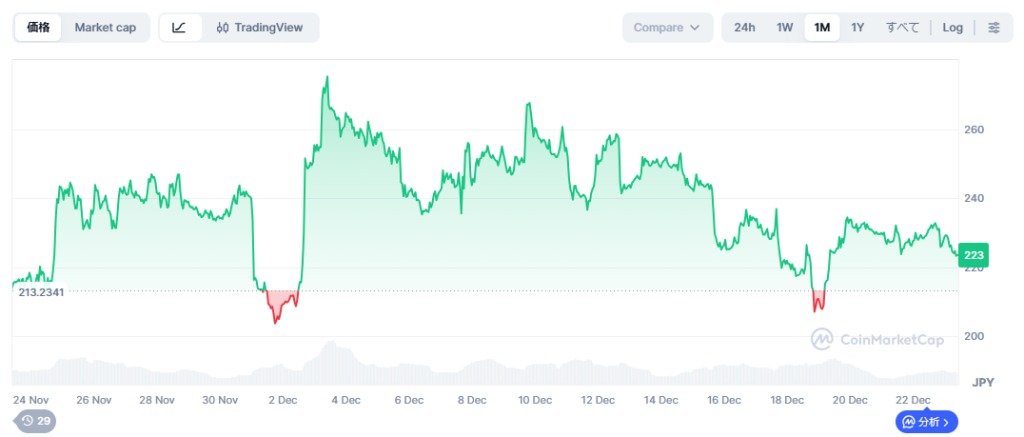1024x437 pixels.
Task: Switch to the Market cap tab
Action: [105, 28]
